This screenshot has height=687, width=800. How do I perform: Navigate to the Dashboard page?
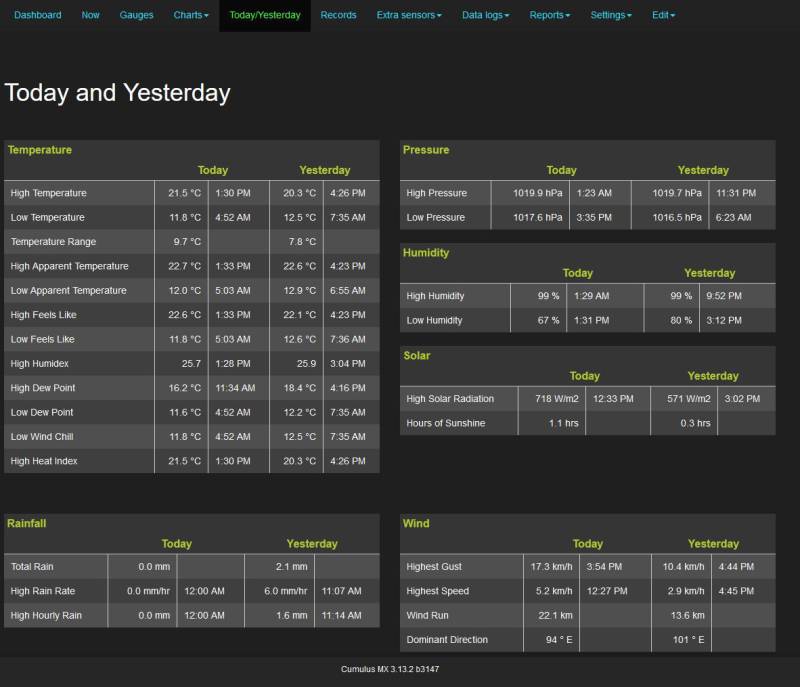click(x=37, y=15)
